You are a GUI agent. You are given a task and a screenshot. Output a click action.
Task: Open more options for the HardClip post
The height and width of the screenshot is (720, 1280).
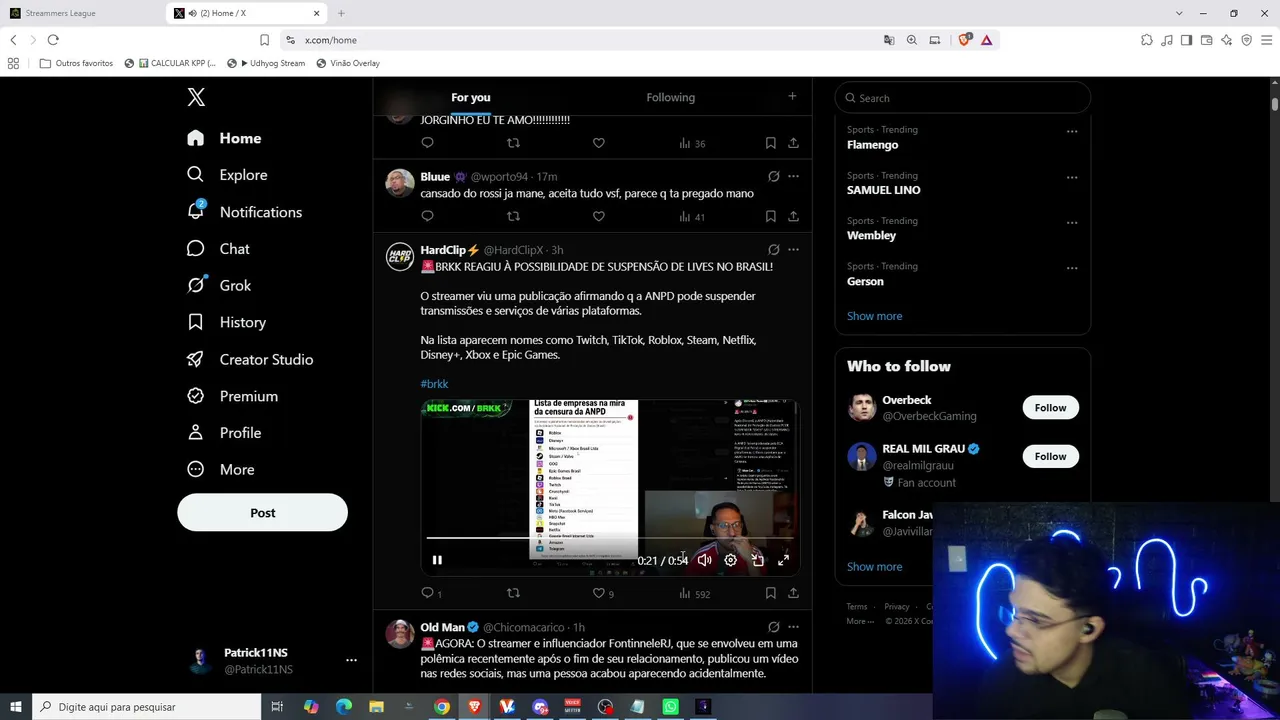(x=793, y=250)
